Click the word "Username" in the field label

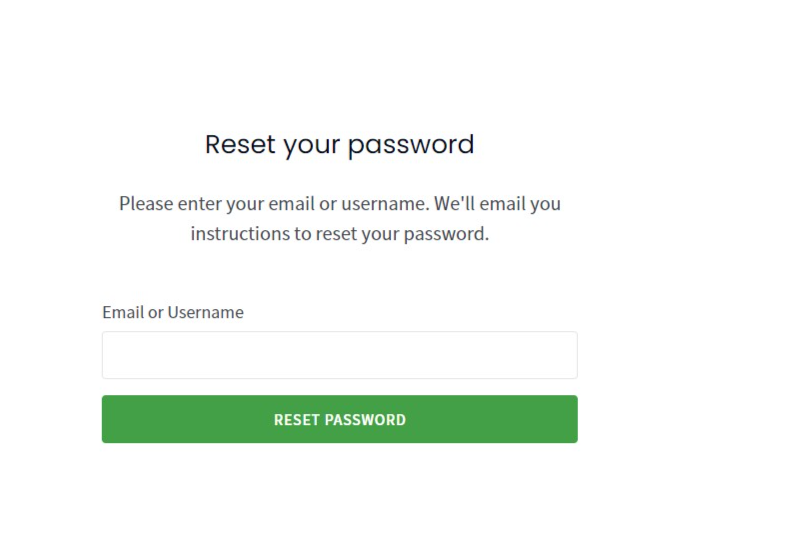[x=205, y=312]
